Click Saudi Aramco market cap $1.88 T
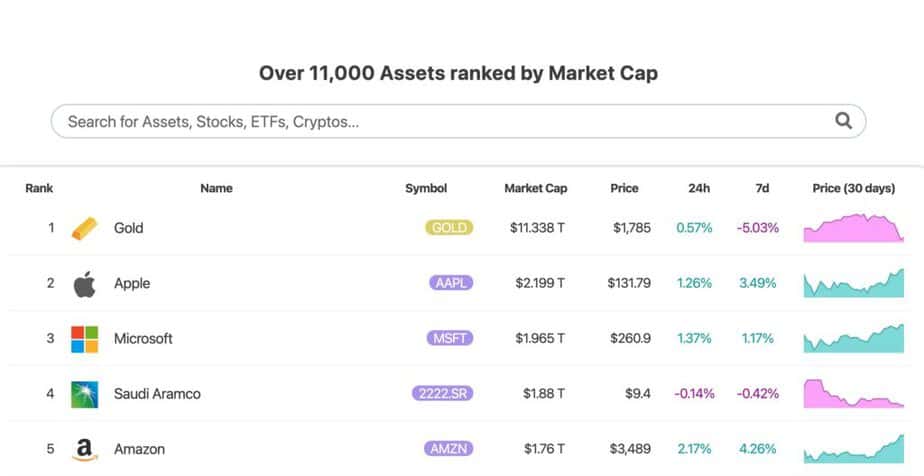 pyautogui.click(x=544, y=394)
